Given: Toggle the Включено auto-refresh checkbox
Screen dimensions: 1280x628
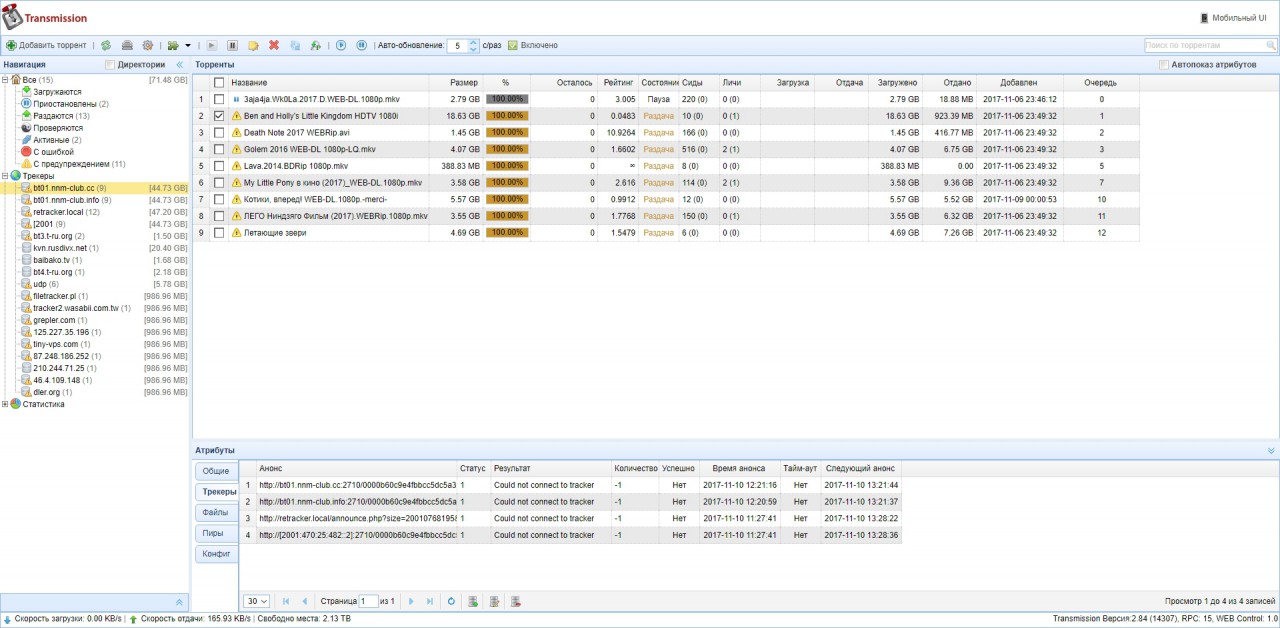Looking at the screenshot, I should point(512,45).
